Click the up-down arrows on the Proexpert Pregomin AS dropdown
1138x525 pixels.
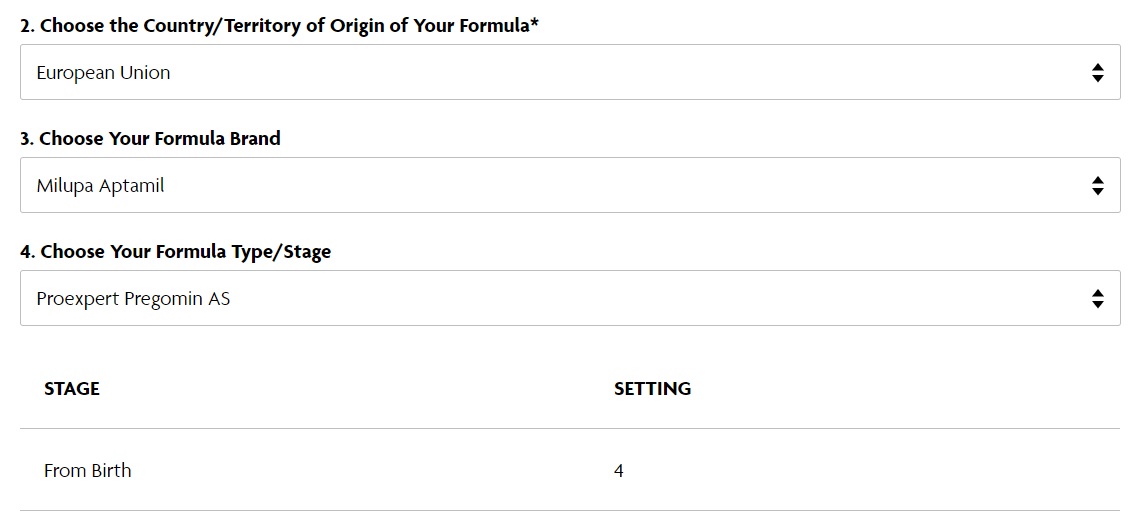pyautogui.click(x=1097, y=298)
